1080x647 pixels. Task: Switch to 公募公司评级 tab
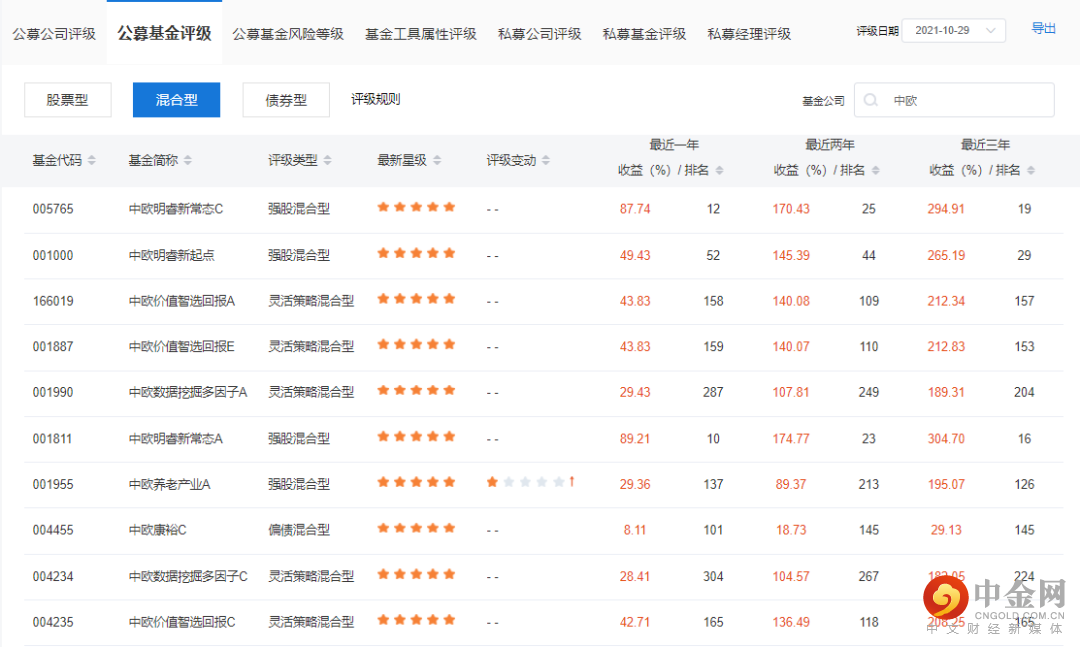coord(54,34)
